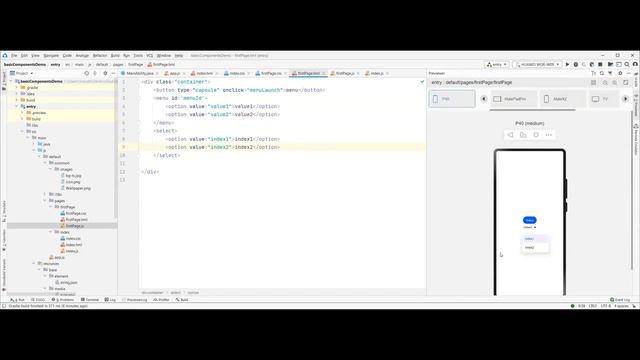The width and height of the screenshot is (640, 360).
Task: Click the multi-device grid icon in Previewer
Action: pos(593,82)
